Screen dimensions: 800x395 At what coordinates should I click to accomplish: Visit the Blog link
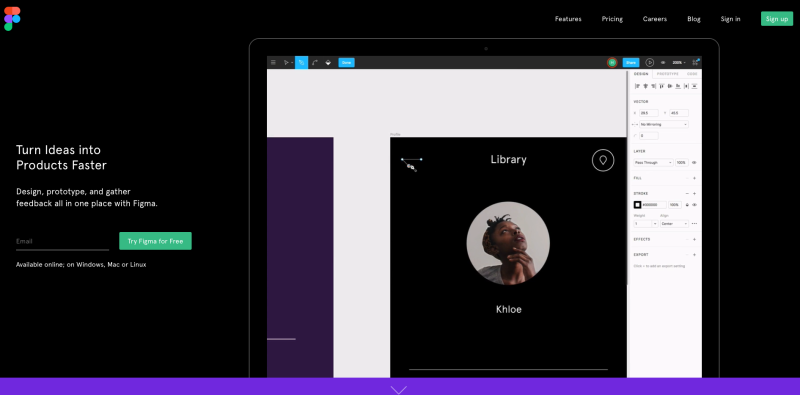(x=693, y=19)
